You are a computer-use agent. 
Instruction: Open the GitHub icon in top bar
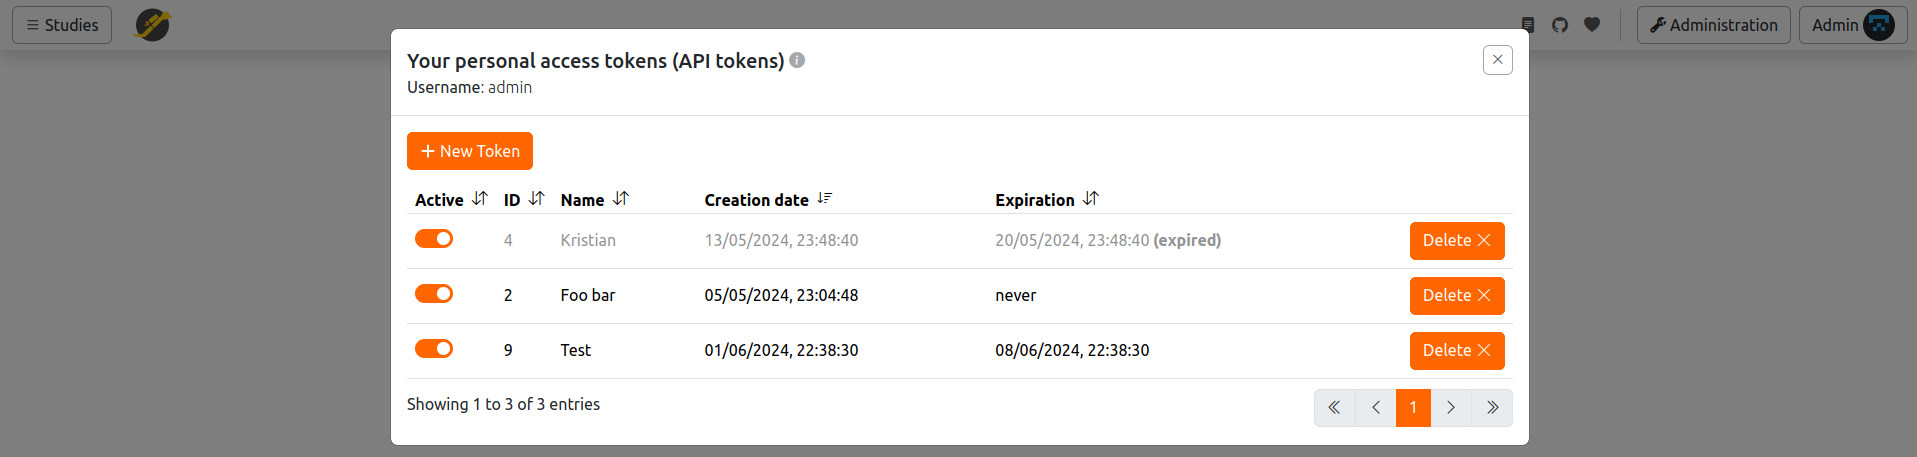pyautogui.click(x=1560, y=25)
